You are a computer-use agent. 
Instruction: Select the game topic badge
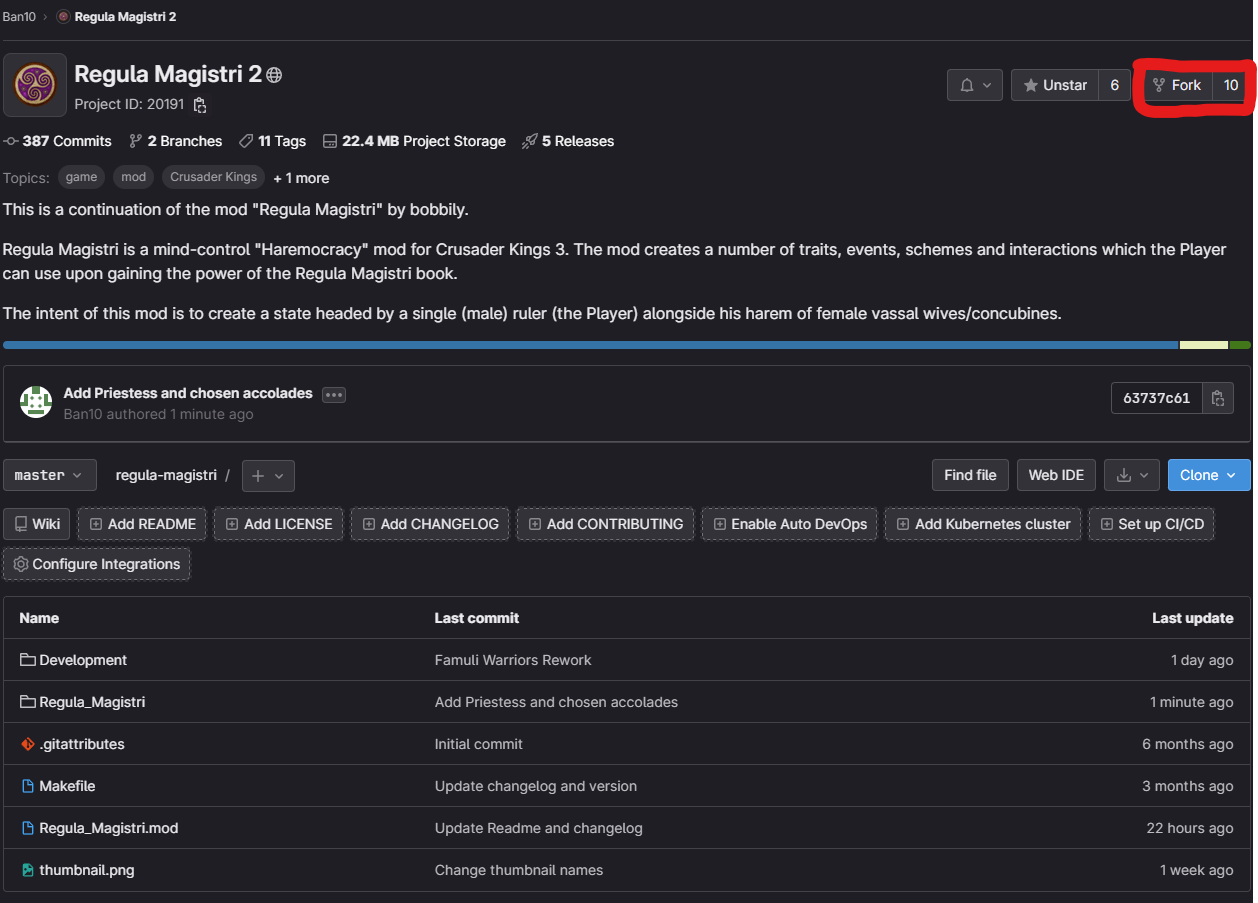[x=82, y=177]
